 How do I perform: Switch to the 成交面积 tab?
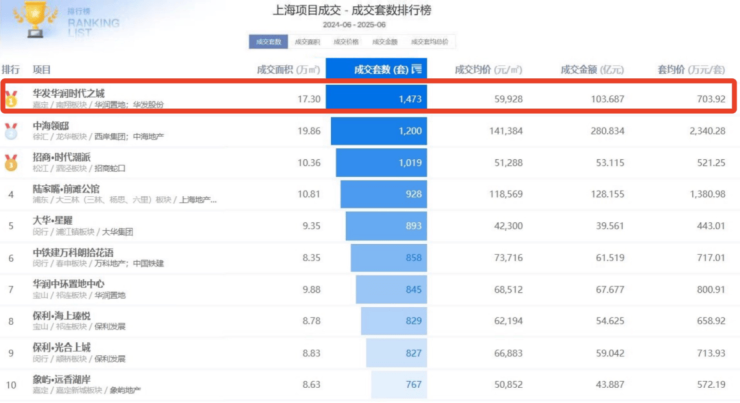coord(307,42)
